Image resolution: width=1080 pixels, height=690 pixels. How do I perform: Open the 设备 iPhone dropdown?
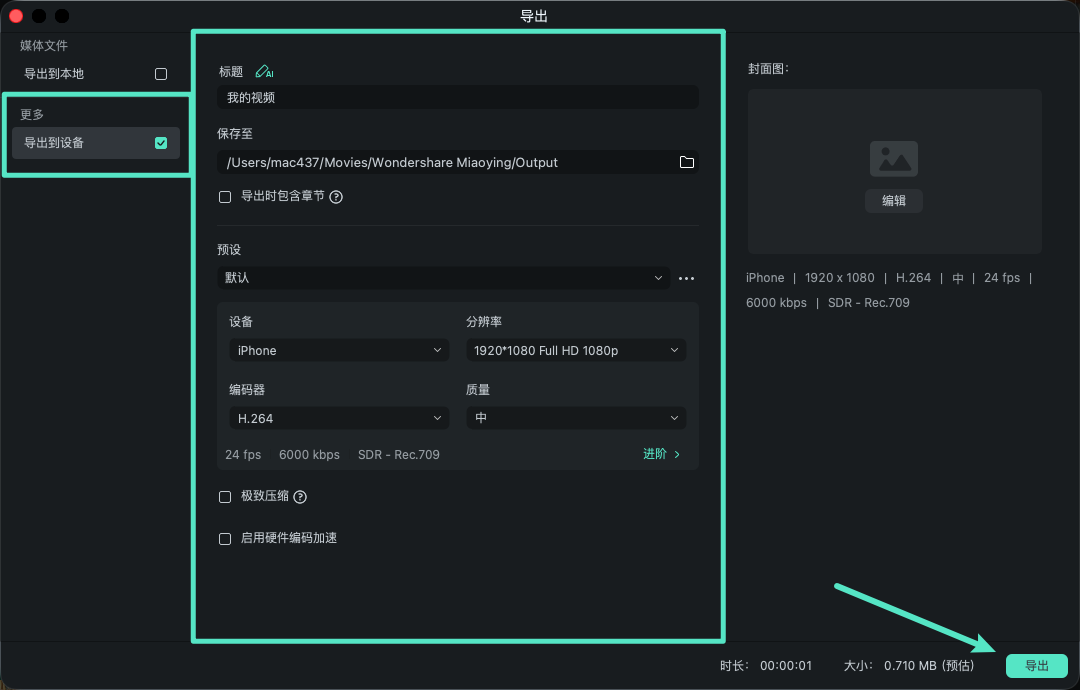tap(339, 351)
